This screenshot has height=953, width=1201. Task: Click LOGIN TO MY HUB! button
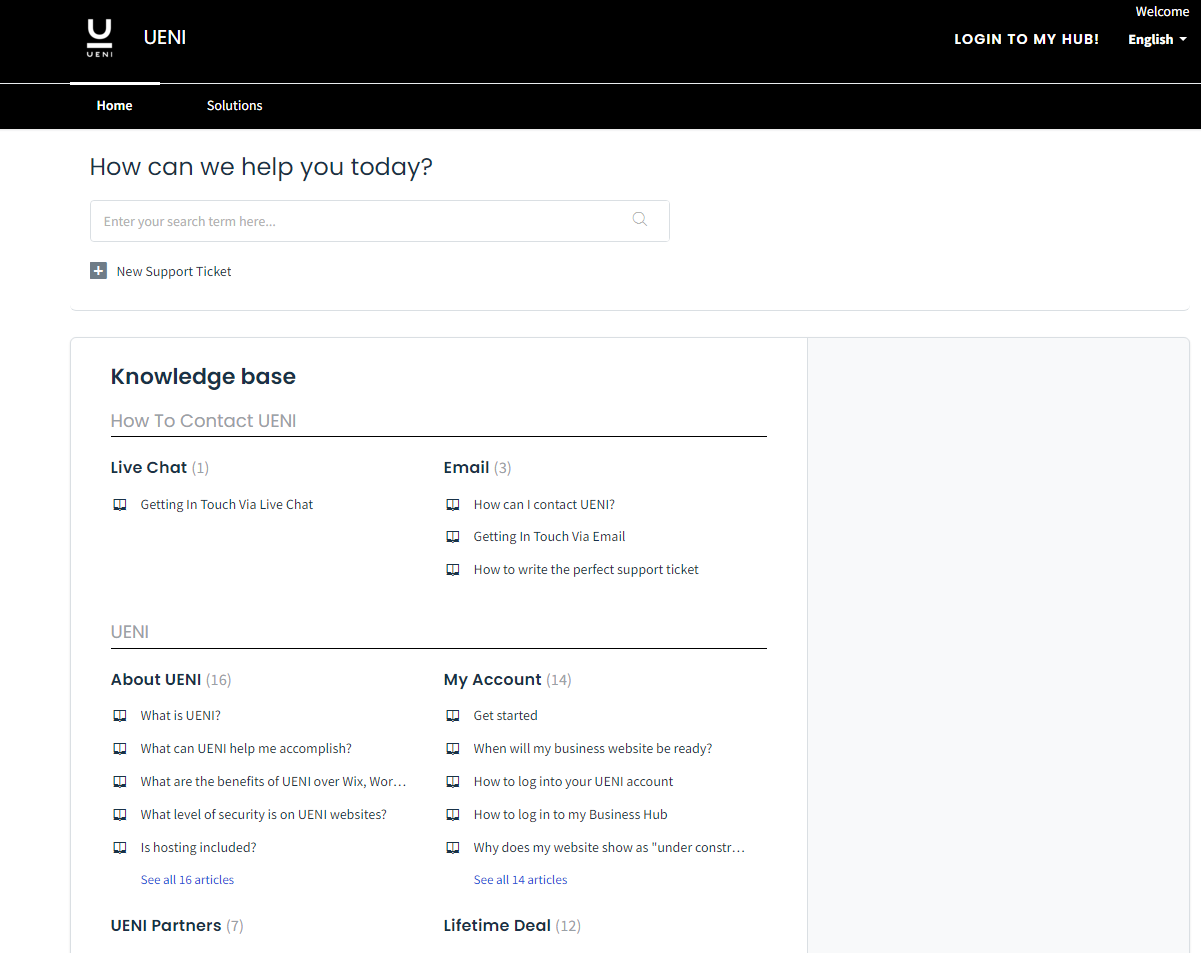click(1026, 39)
